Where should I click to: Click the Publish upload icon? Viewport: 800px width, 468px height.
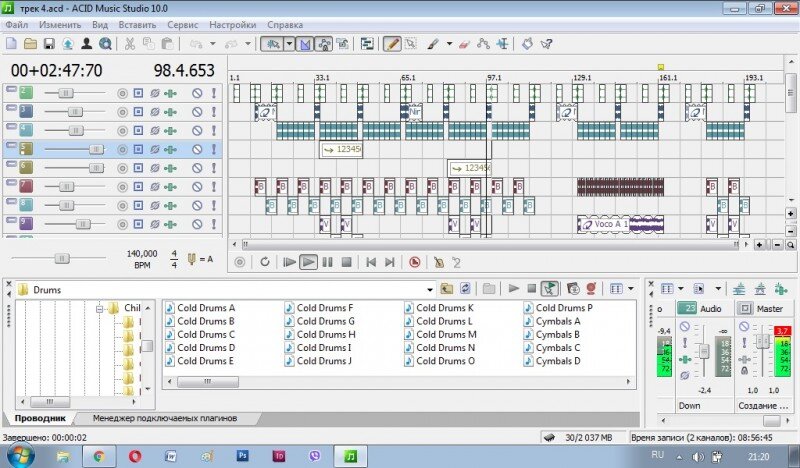(x=68, y=44)
